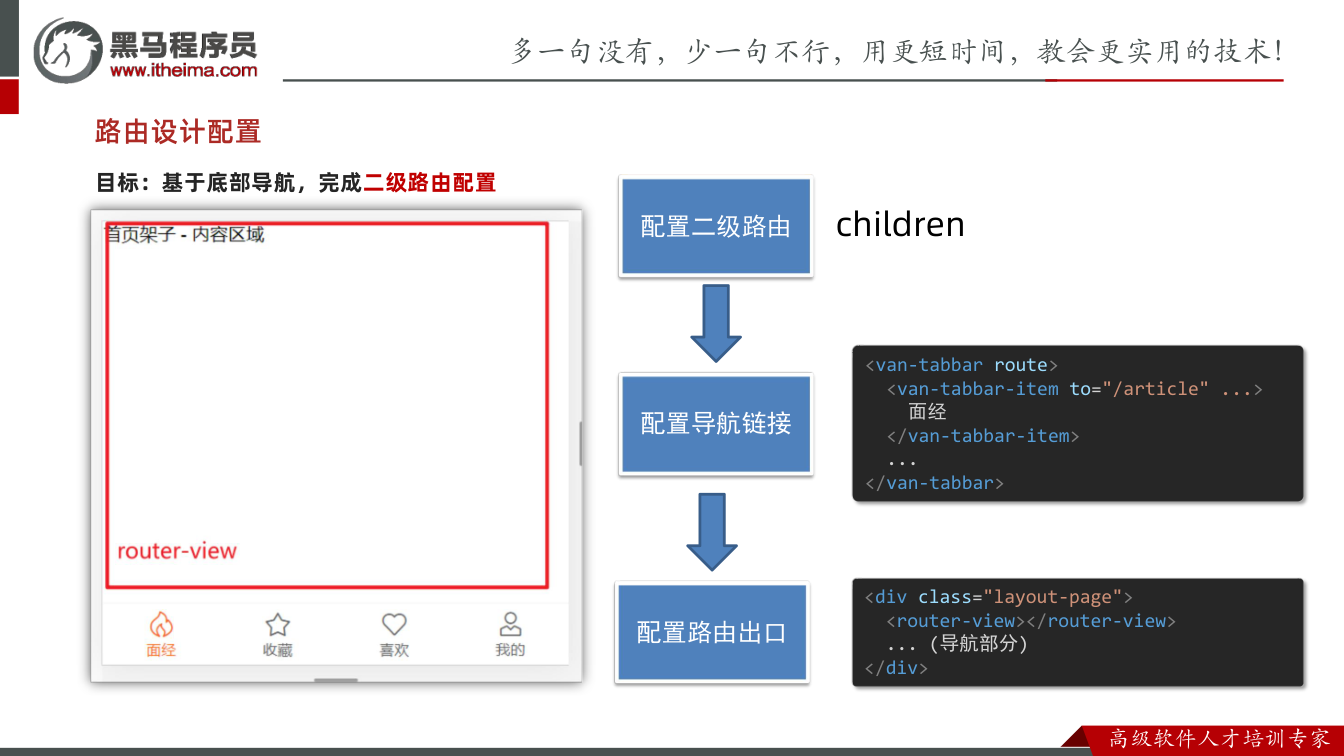Image resolution: width=1344 pixels, height=756 pixels.
Task: Click the 面经 tab label
Action: coord(161,650)
